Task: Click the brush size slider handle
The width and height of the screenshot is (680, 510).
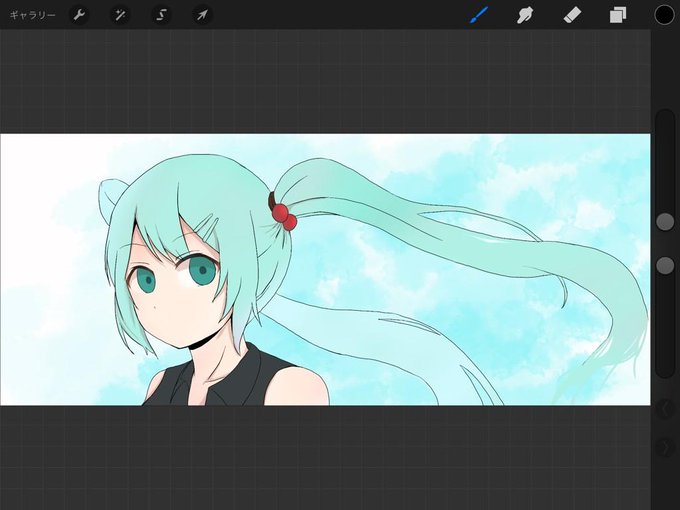Action: tap(665, 222)
